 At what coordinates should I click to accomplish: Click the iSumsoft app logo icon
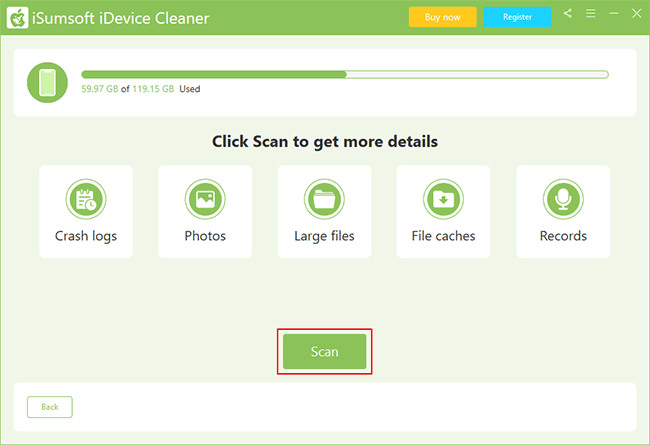[x=17, y=18]
